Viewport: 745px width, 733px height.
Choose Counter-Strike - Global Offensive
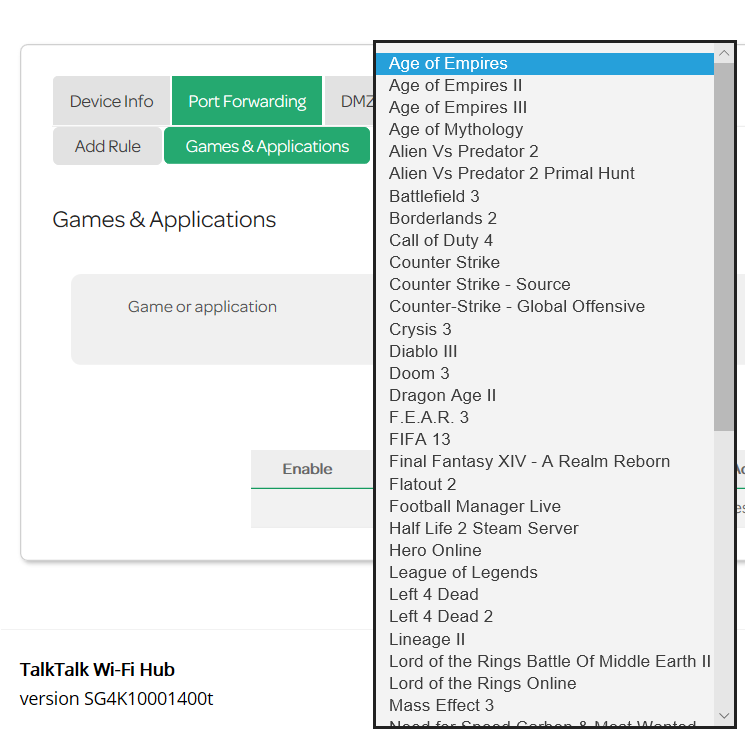(545, 306)
